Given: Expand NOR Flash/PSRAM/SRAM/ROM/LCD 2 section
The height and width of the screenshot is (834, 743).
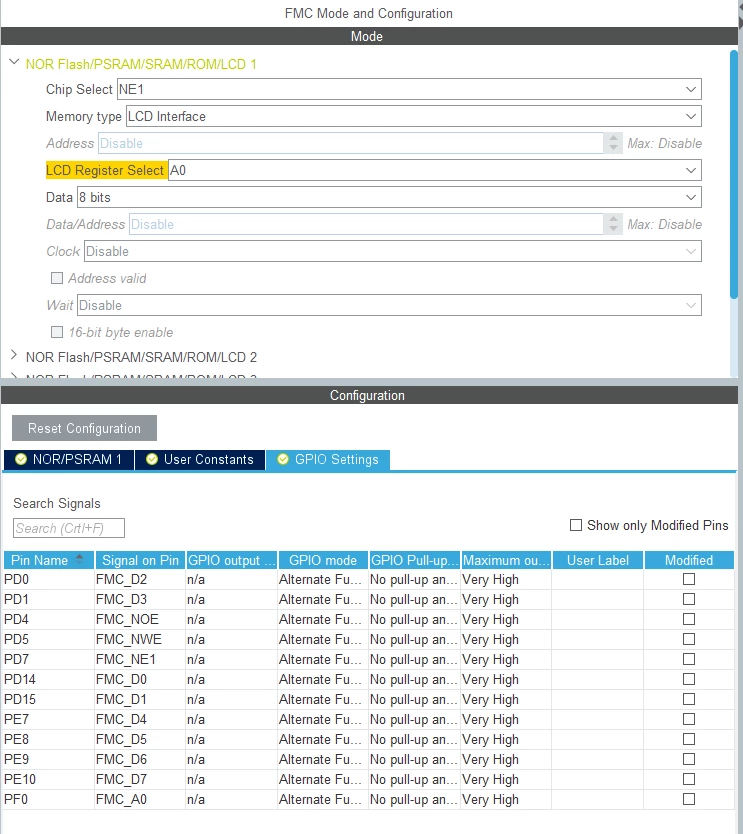Looking at the screenshot, I should point(14,355).
